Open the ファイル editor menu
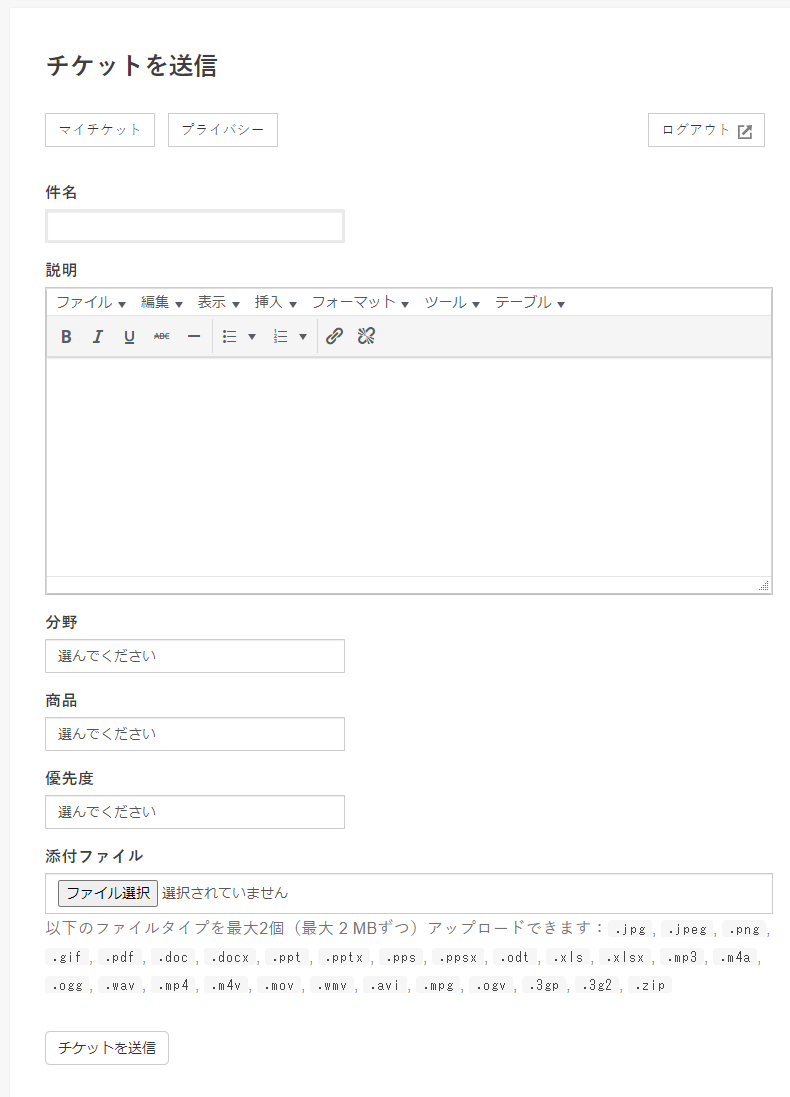 tap(91, 302)
